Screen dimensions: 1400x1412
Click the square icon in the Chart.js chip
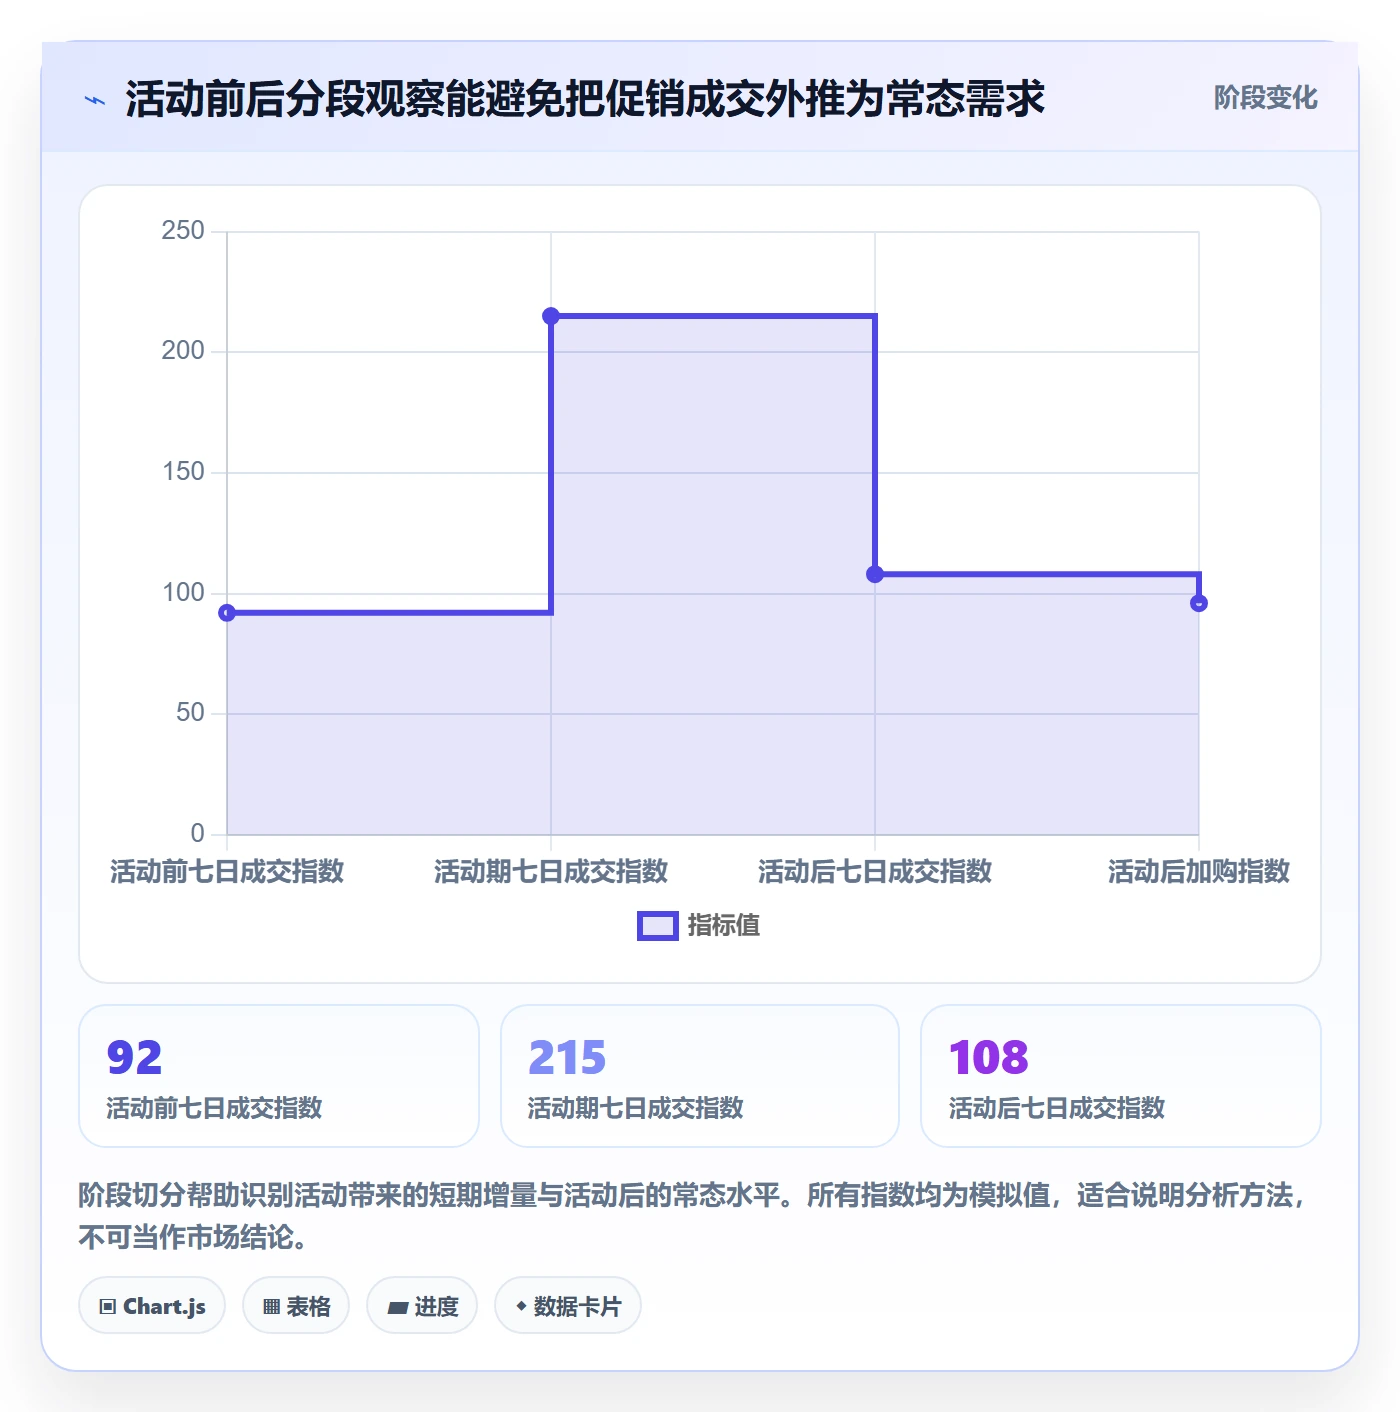(108, 1306)
